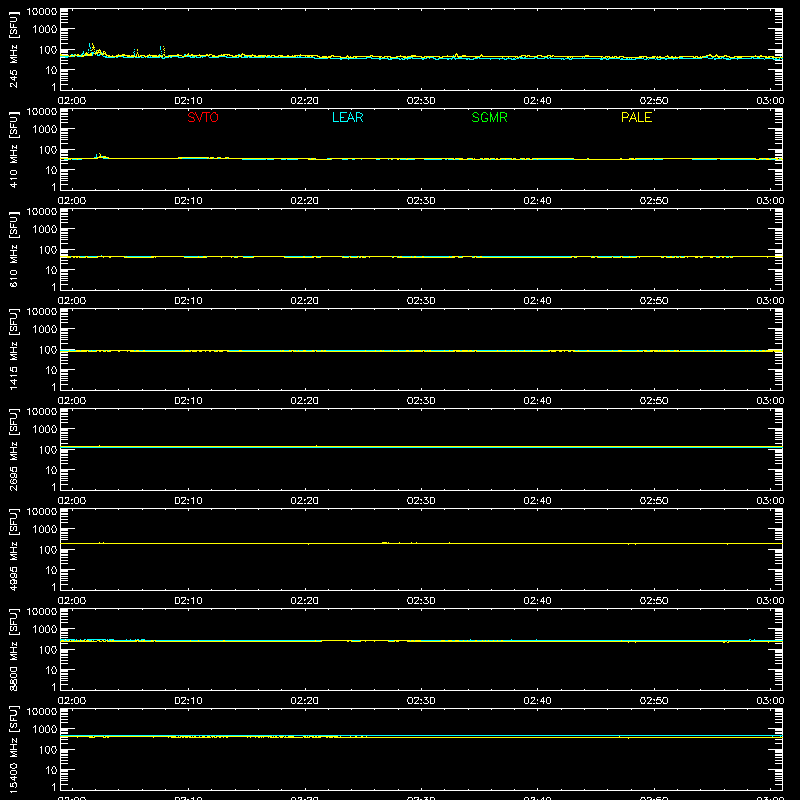Click the 02:40 time label under the 410 MHz plot
Screen dimensions: 800x800
(537, 201)
